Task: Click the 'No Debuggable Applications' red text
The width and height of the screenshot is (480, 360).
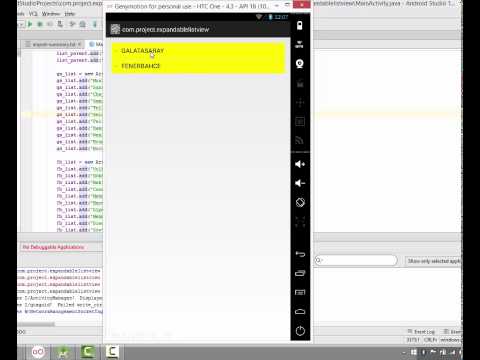Action: pos(53,247)
